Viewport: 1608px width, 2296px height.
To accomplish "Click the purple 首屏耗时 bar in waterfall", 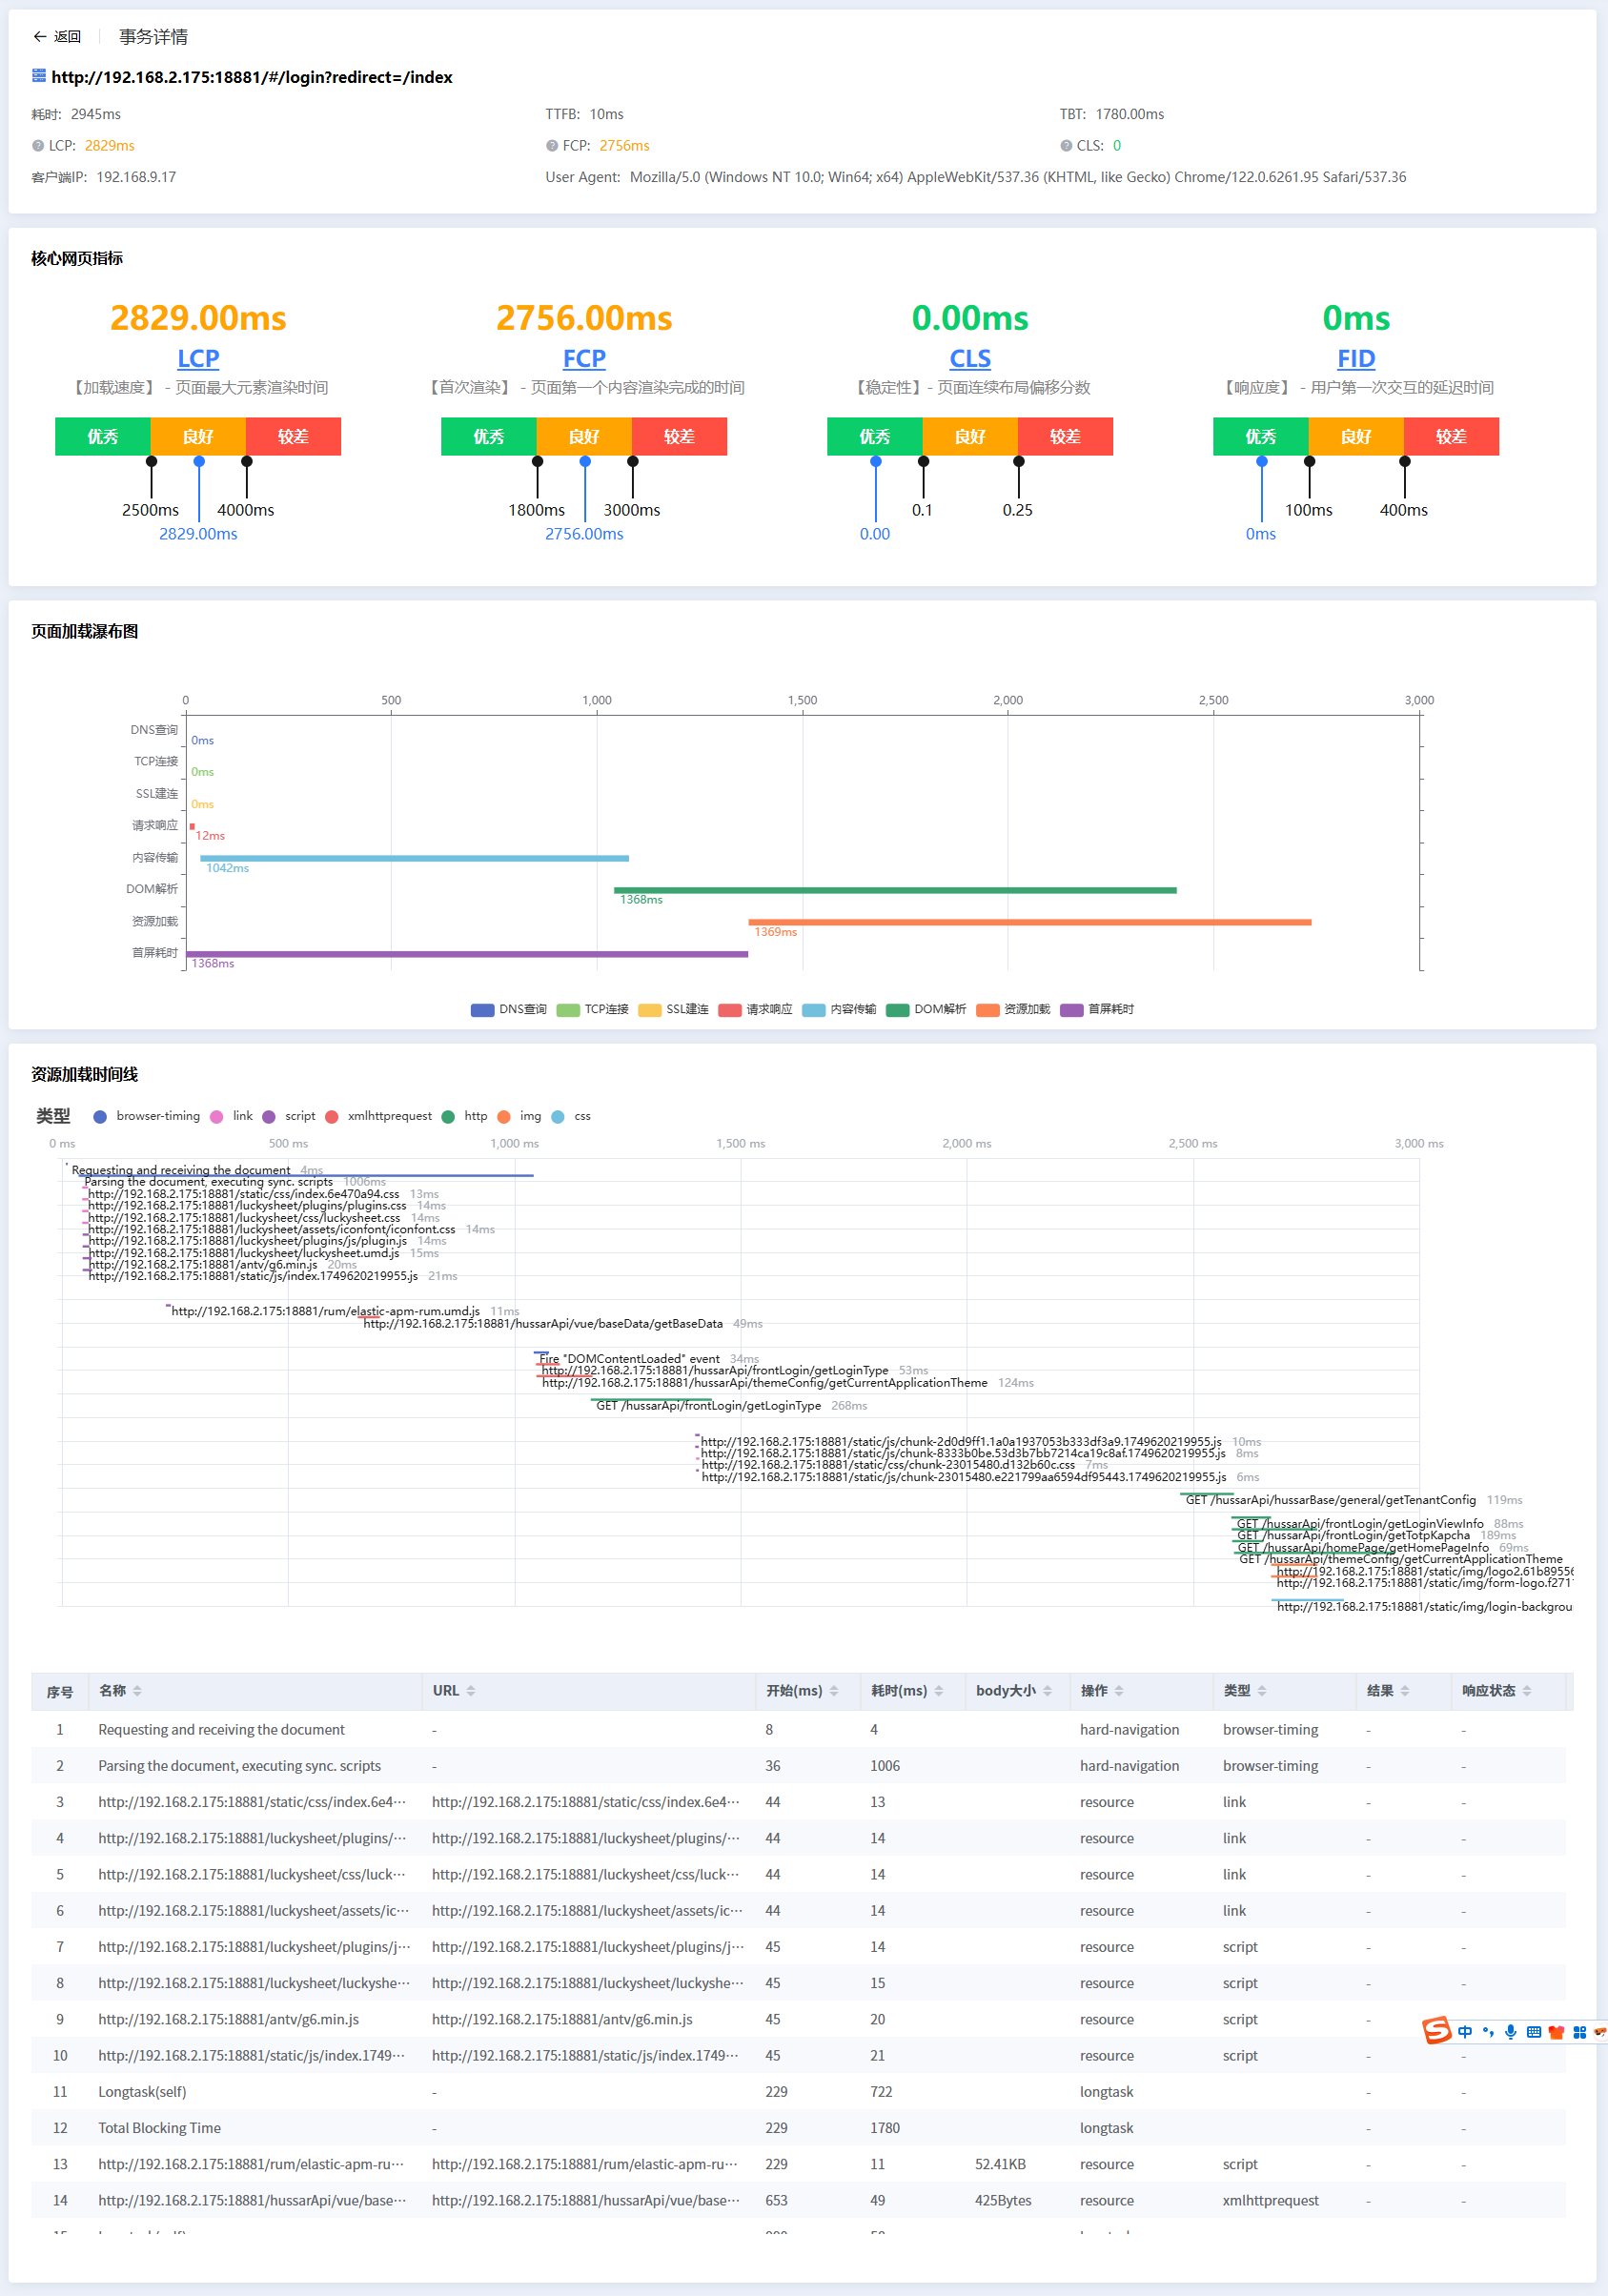I will point(466,954).
